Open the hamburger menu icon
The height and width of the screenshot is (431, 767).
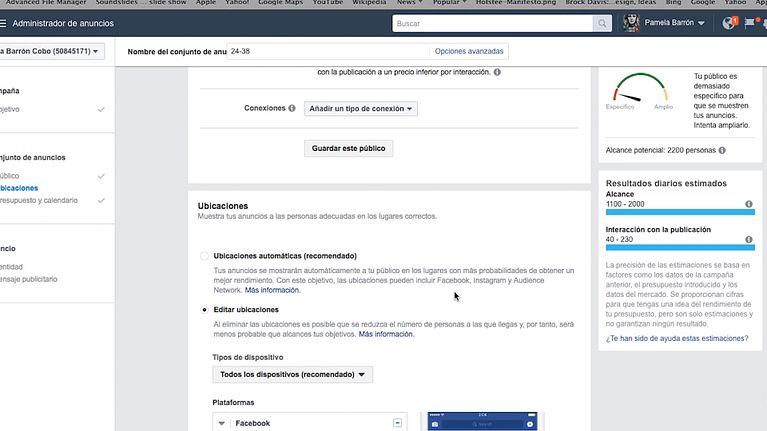pos(3,23)
